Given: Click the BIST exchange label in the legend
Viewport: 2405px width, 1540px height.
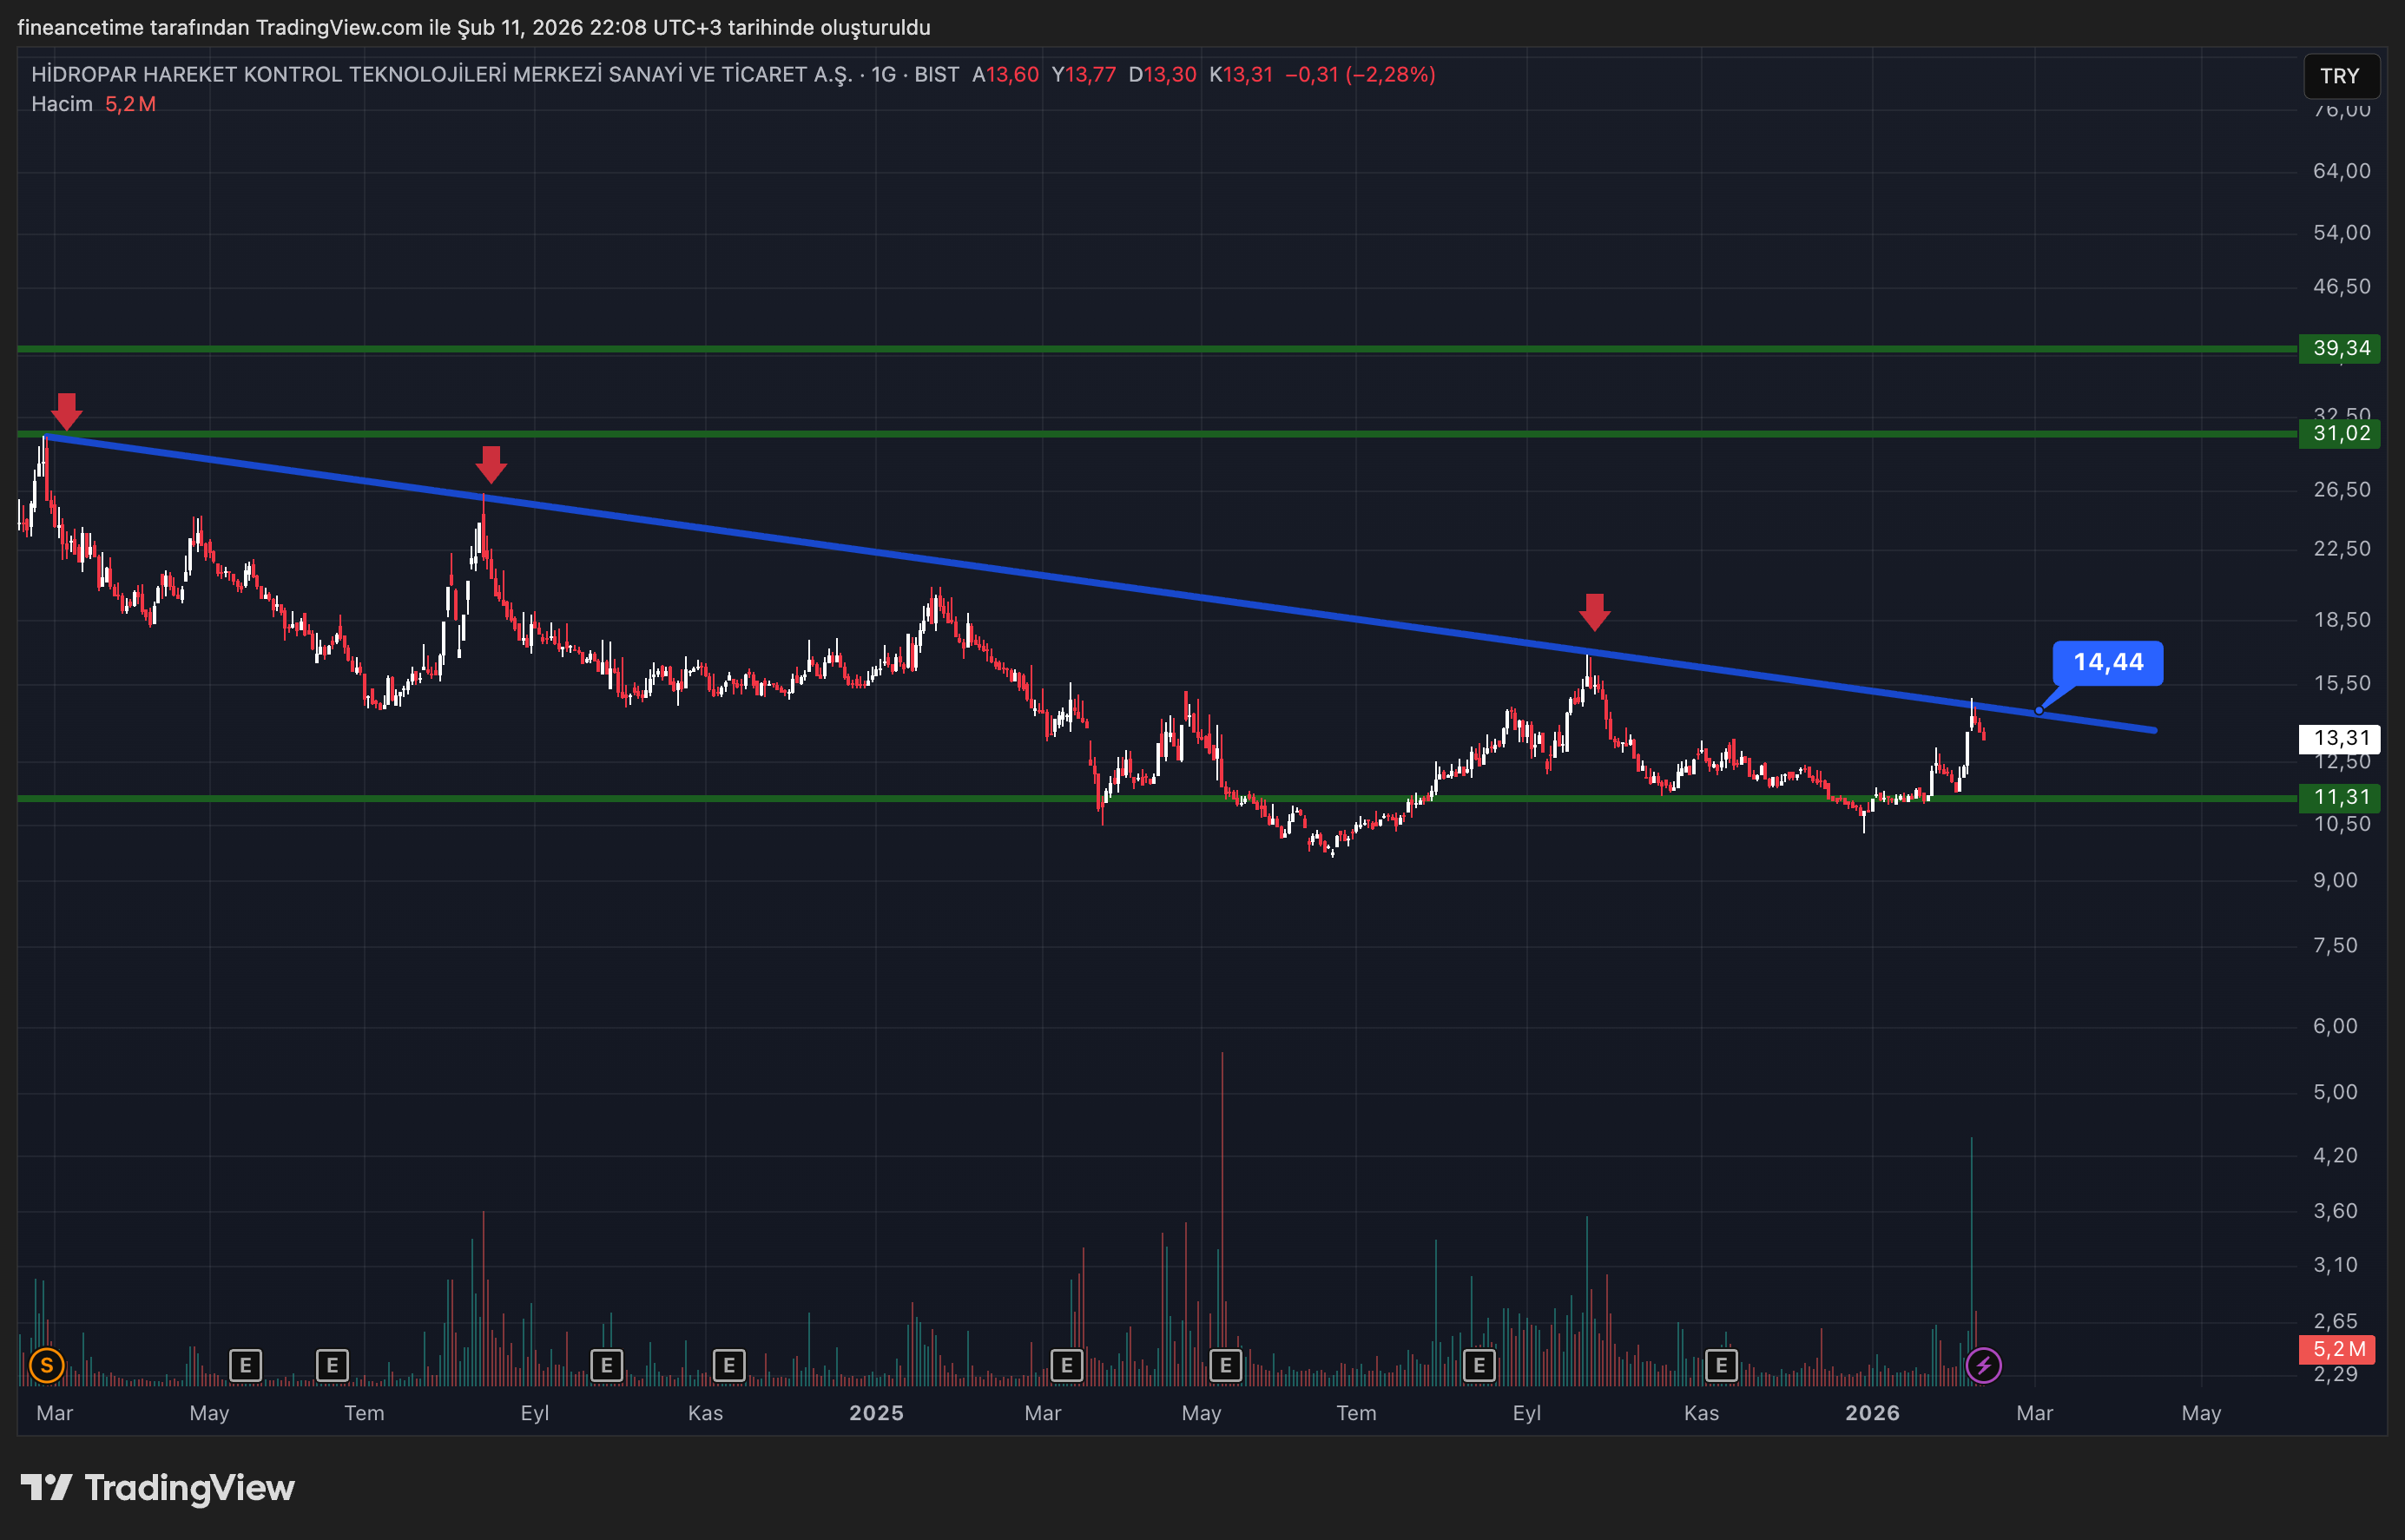Looking at the screenshot, I should click(938, 74).
